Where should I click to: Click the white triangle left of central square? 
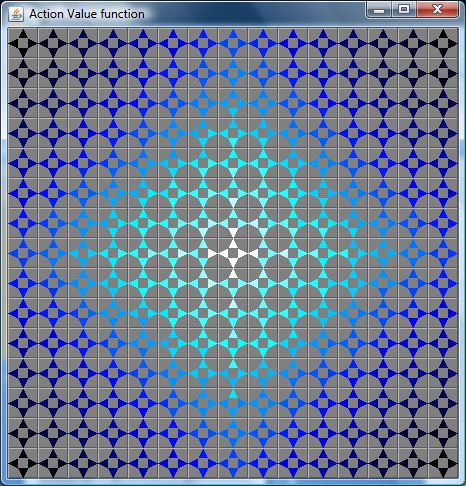224,253
